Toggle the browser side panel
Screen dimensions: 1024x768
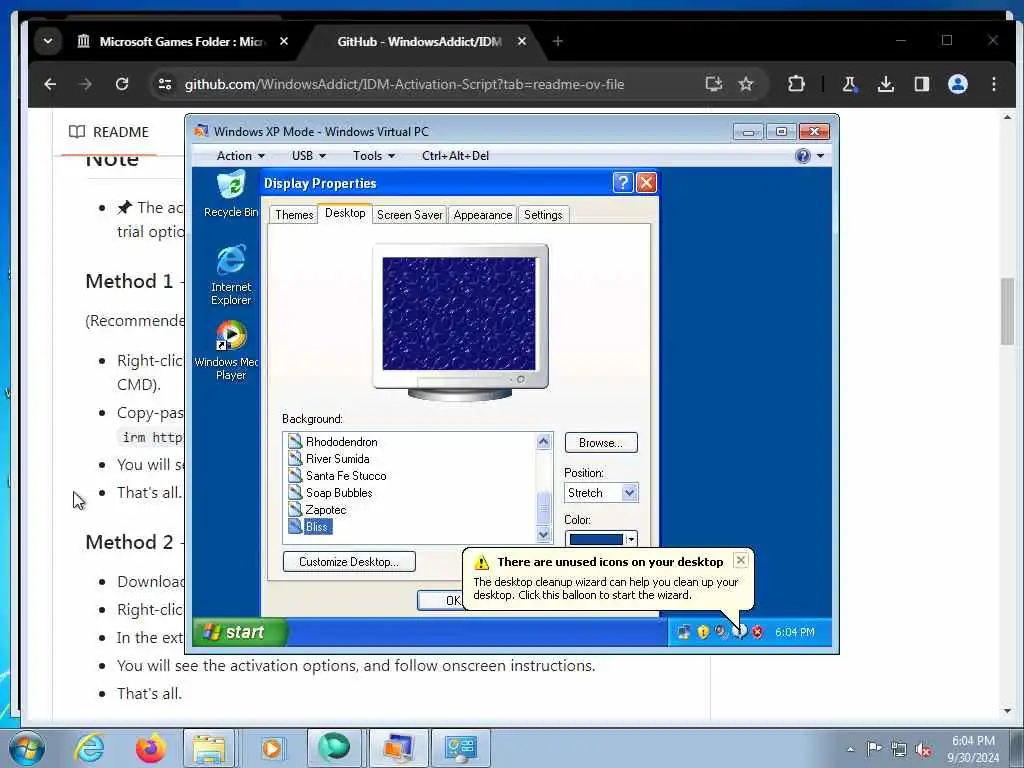921,84
